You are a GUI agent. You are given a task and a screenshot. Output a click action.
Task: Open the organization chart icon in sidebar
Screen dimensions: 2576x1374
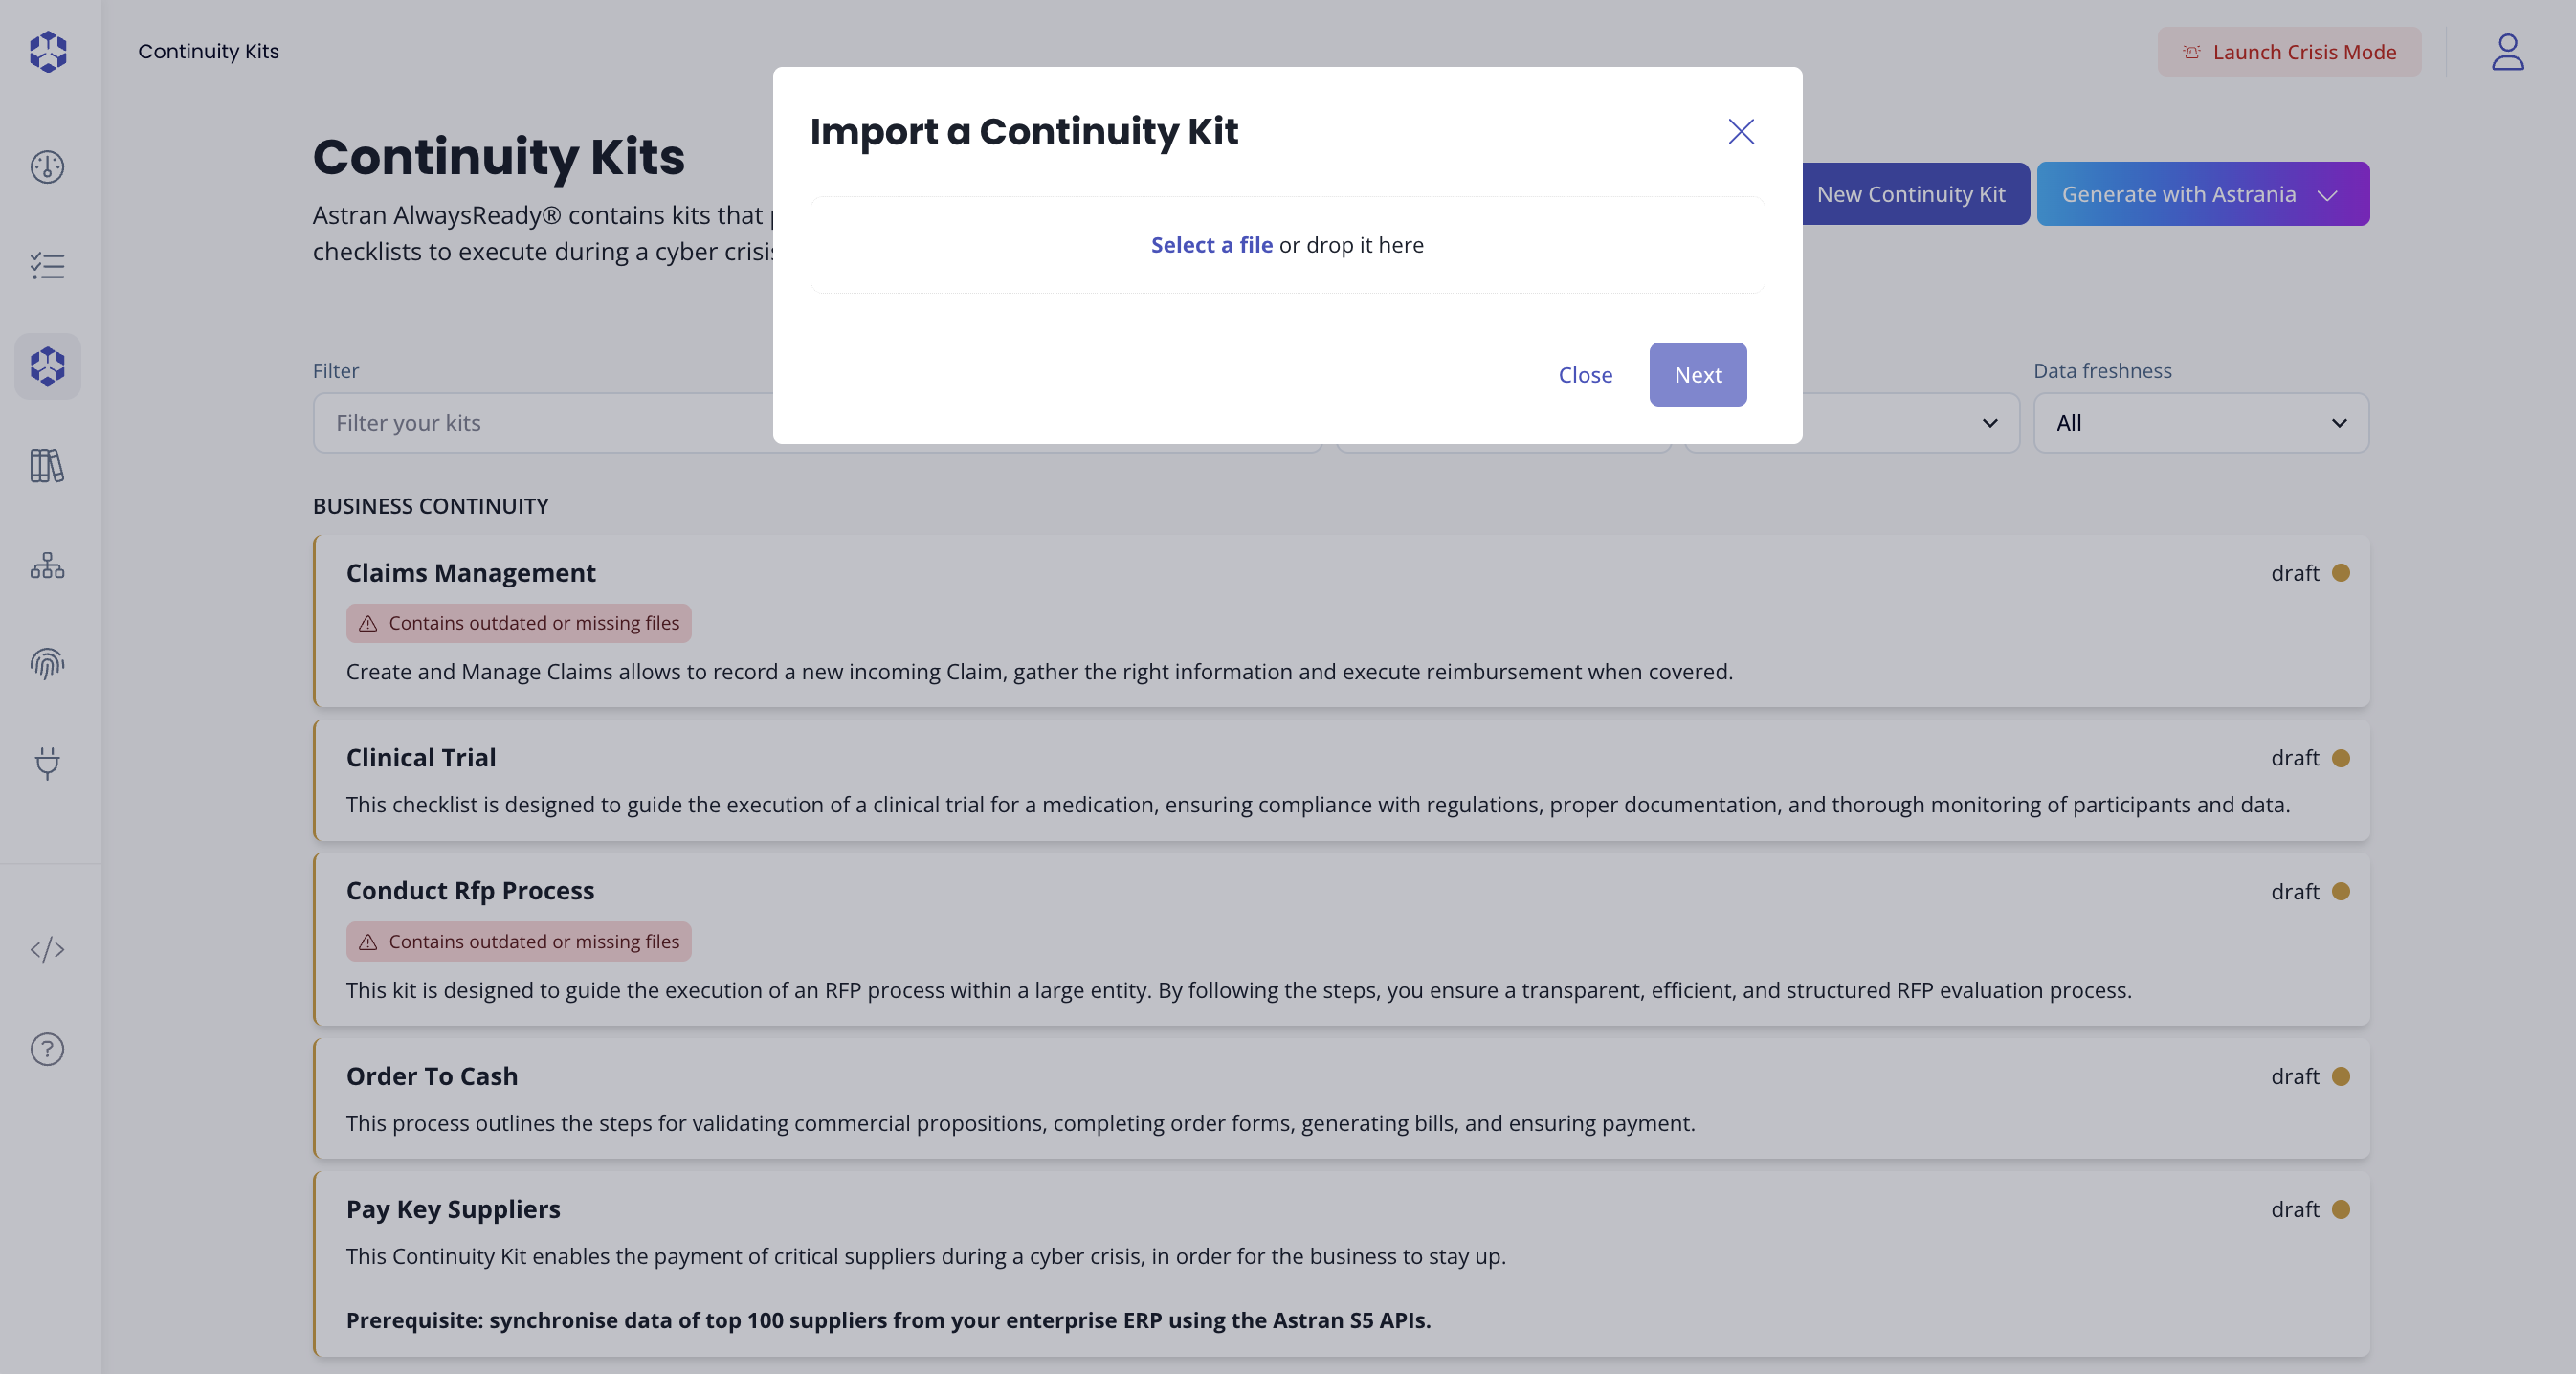pos(47,566)
